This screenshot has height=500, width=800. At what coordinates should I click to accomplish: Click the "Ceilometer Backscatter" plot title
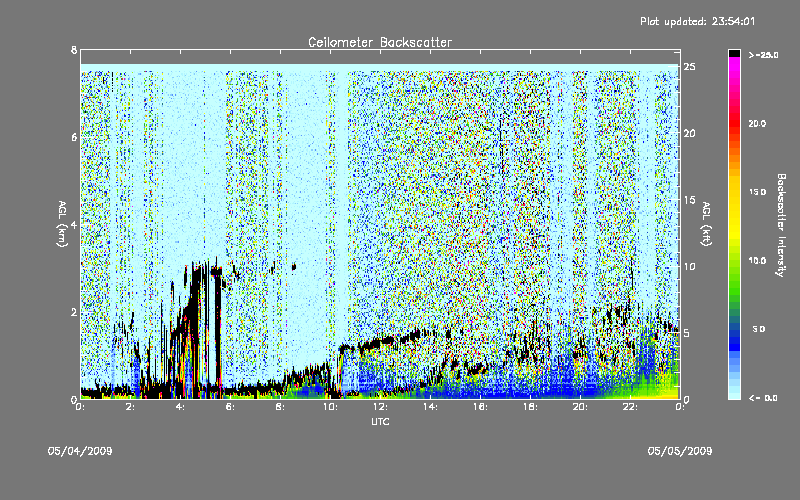[x=380, y=42]
